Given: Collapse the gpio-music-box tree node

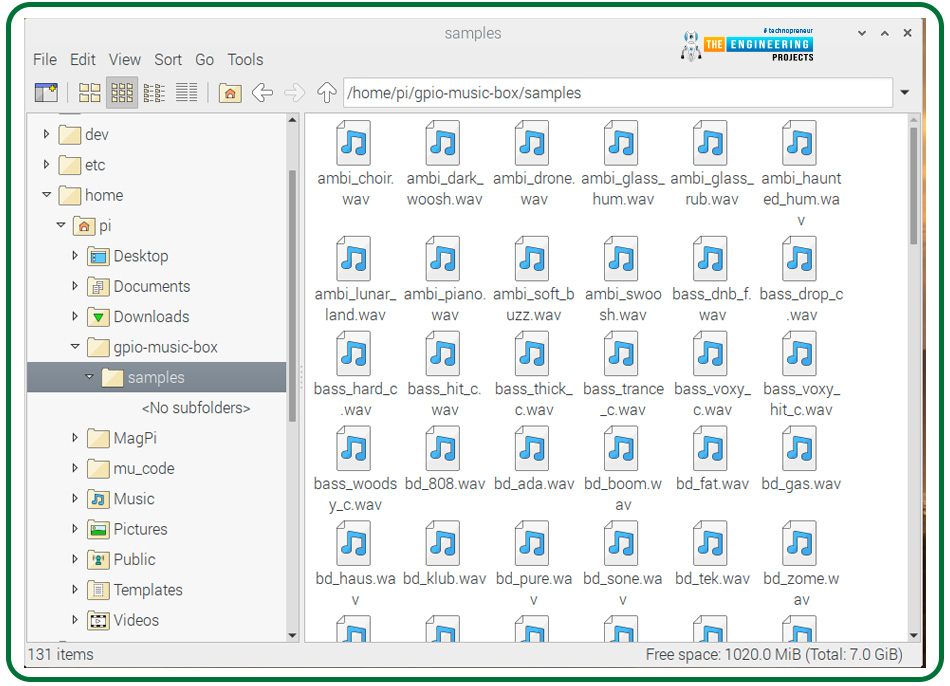Looking at the screenshot, I should coord(75,347).
